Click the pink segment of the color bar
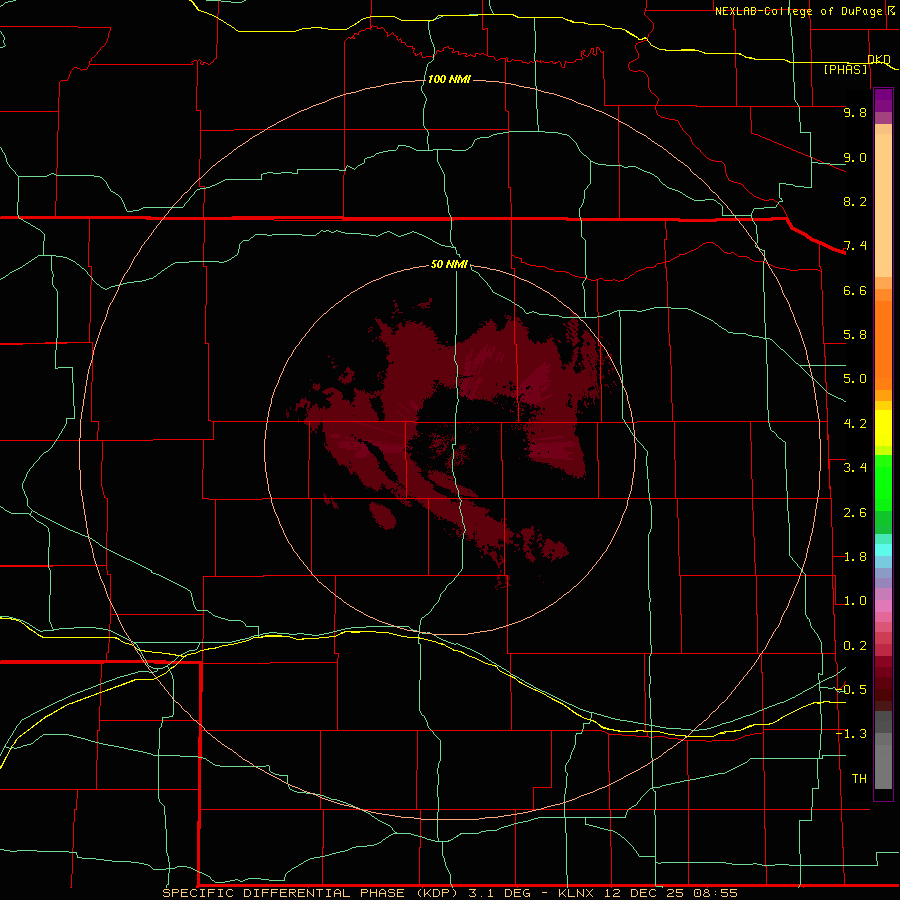This screenshot has width=900, height=900. pos(883,606)
